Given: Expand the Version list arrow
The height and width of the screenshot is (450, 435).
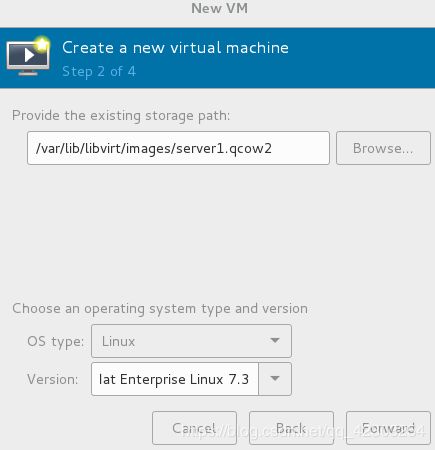Looking at the screenshot, I should [x=275, y=379].
